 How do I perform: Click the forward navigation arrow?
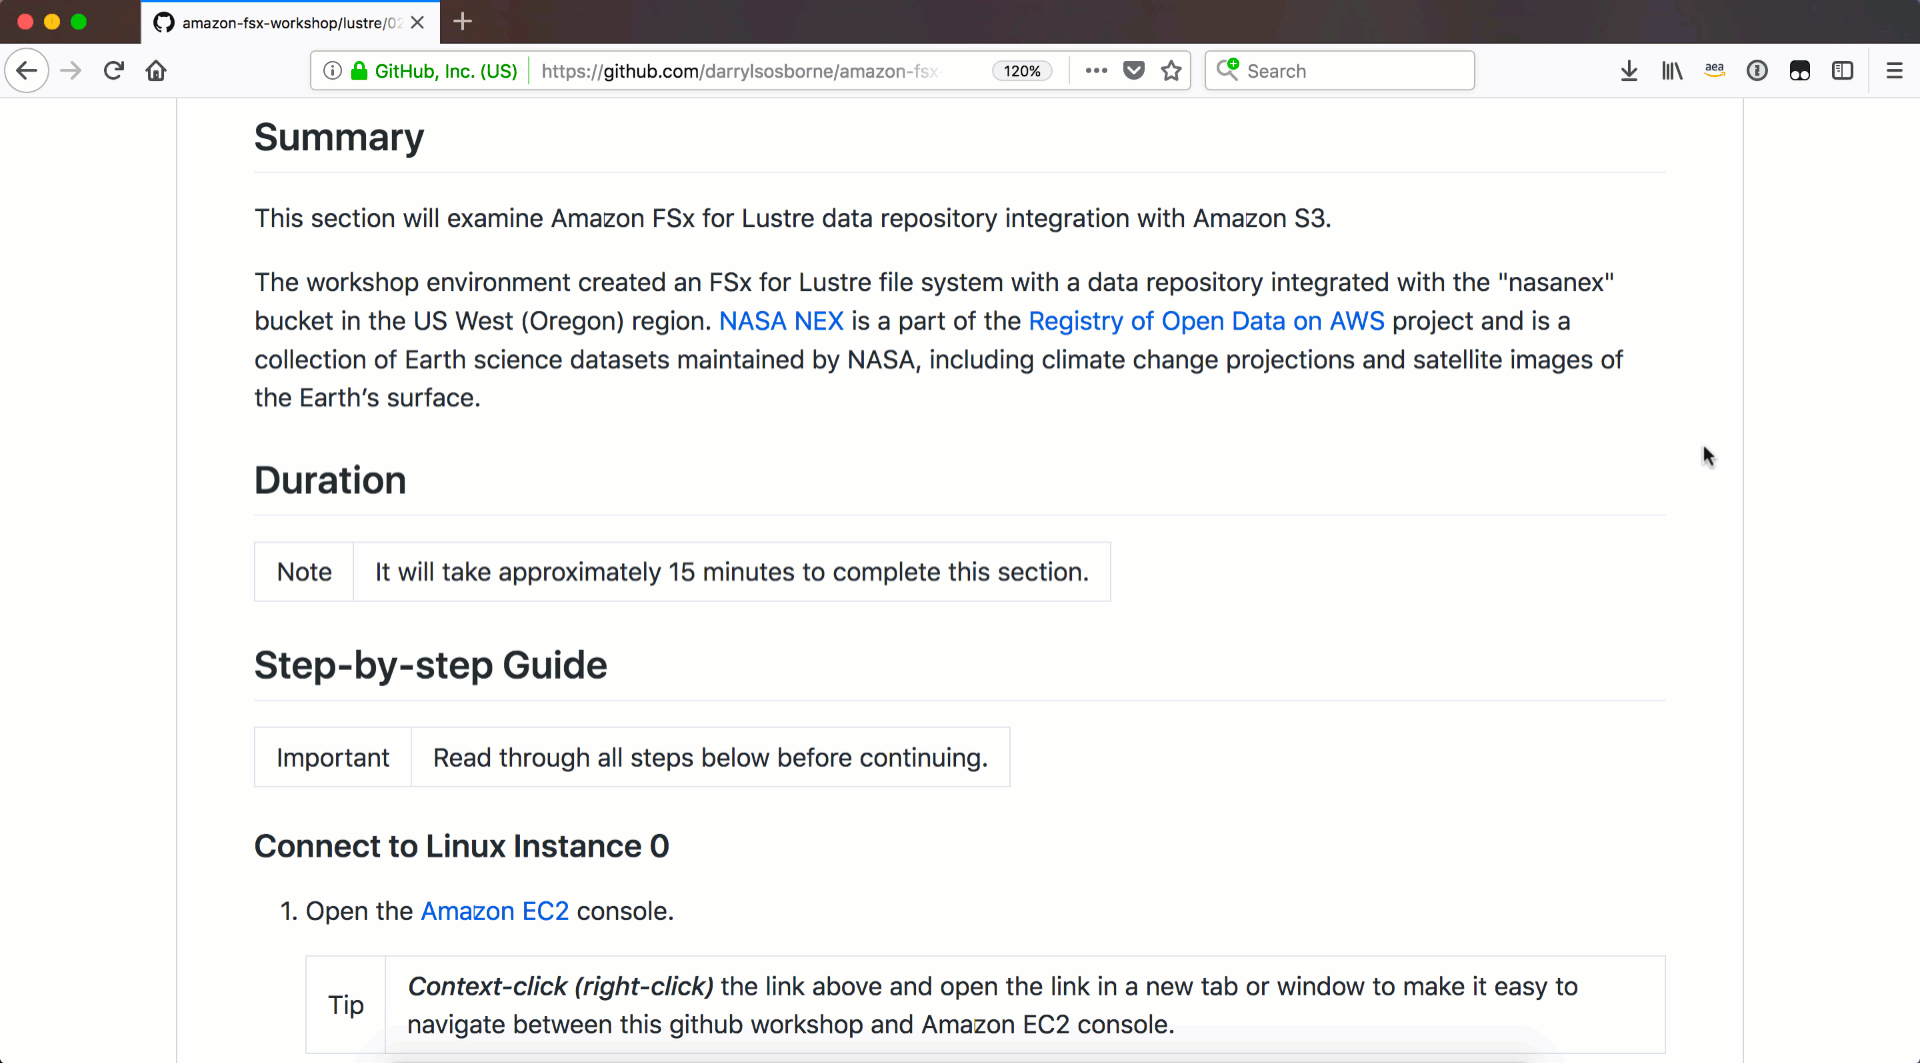tap(70, 71)
